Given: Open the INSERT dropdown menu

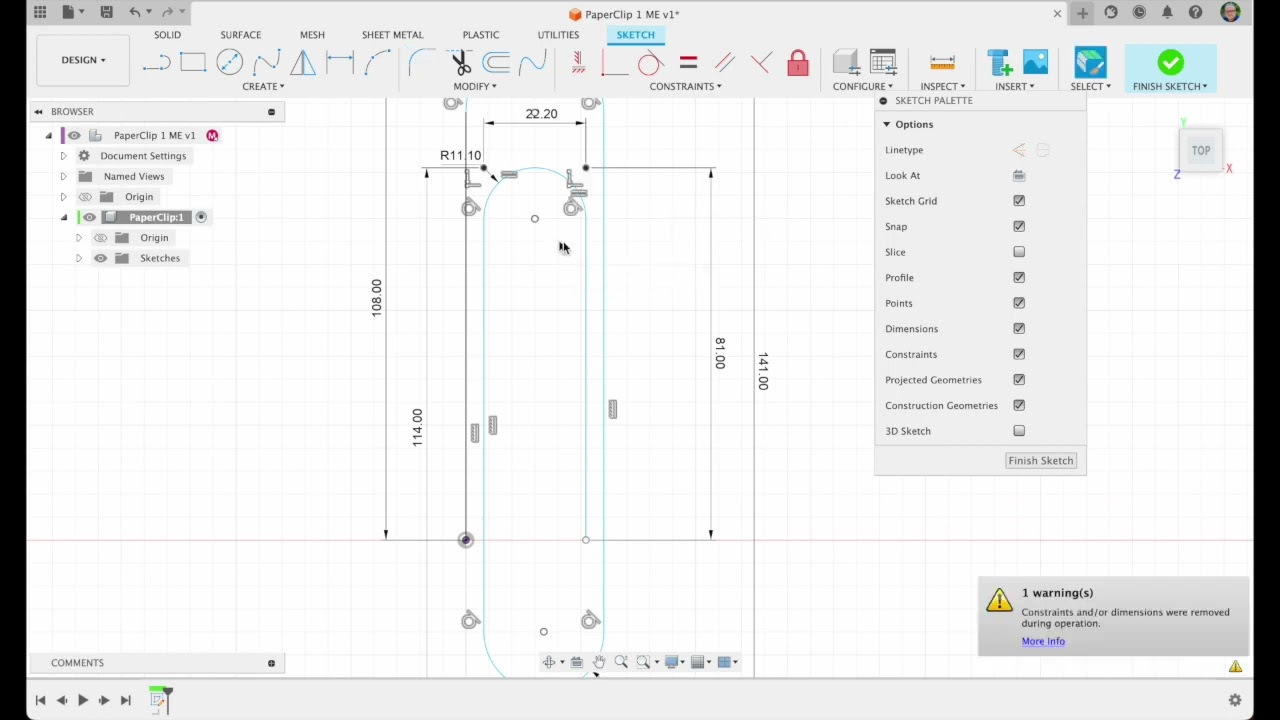Looking at the screenshot, I should click(1015, 86).
